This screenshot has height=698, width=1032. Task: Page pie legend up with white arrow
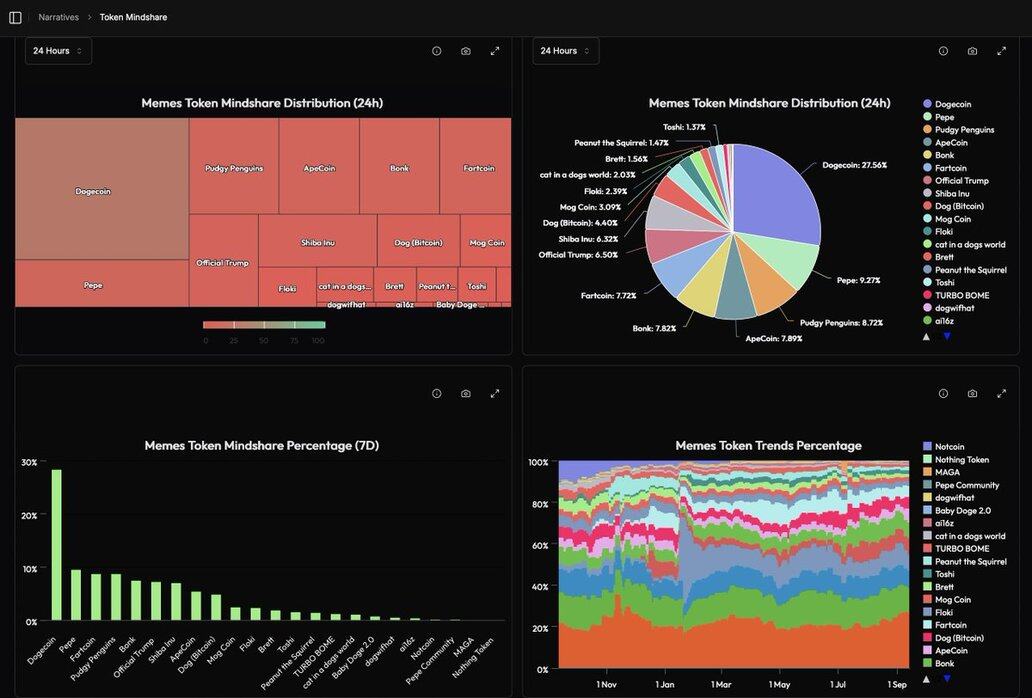(927, 336)
